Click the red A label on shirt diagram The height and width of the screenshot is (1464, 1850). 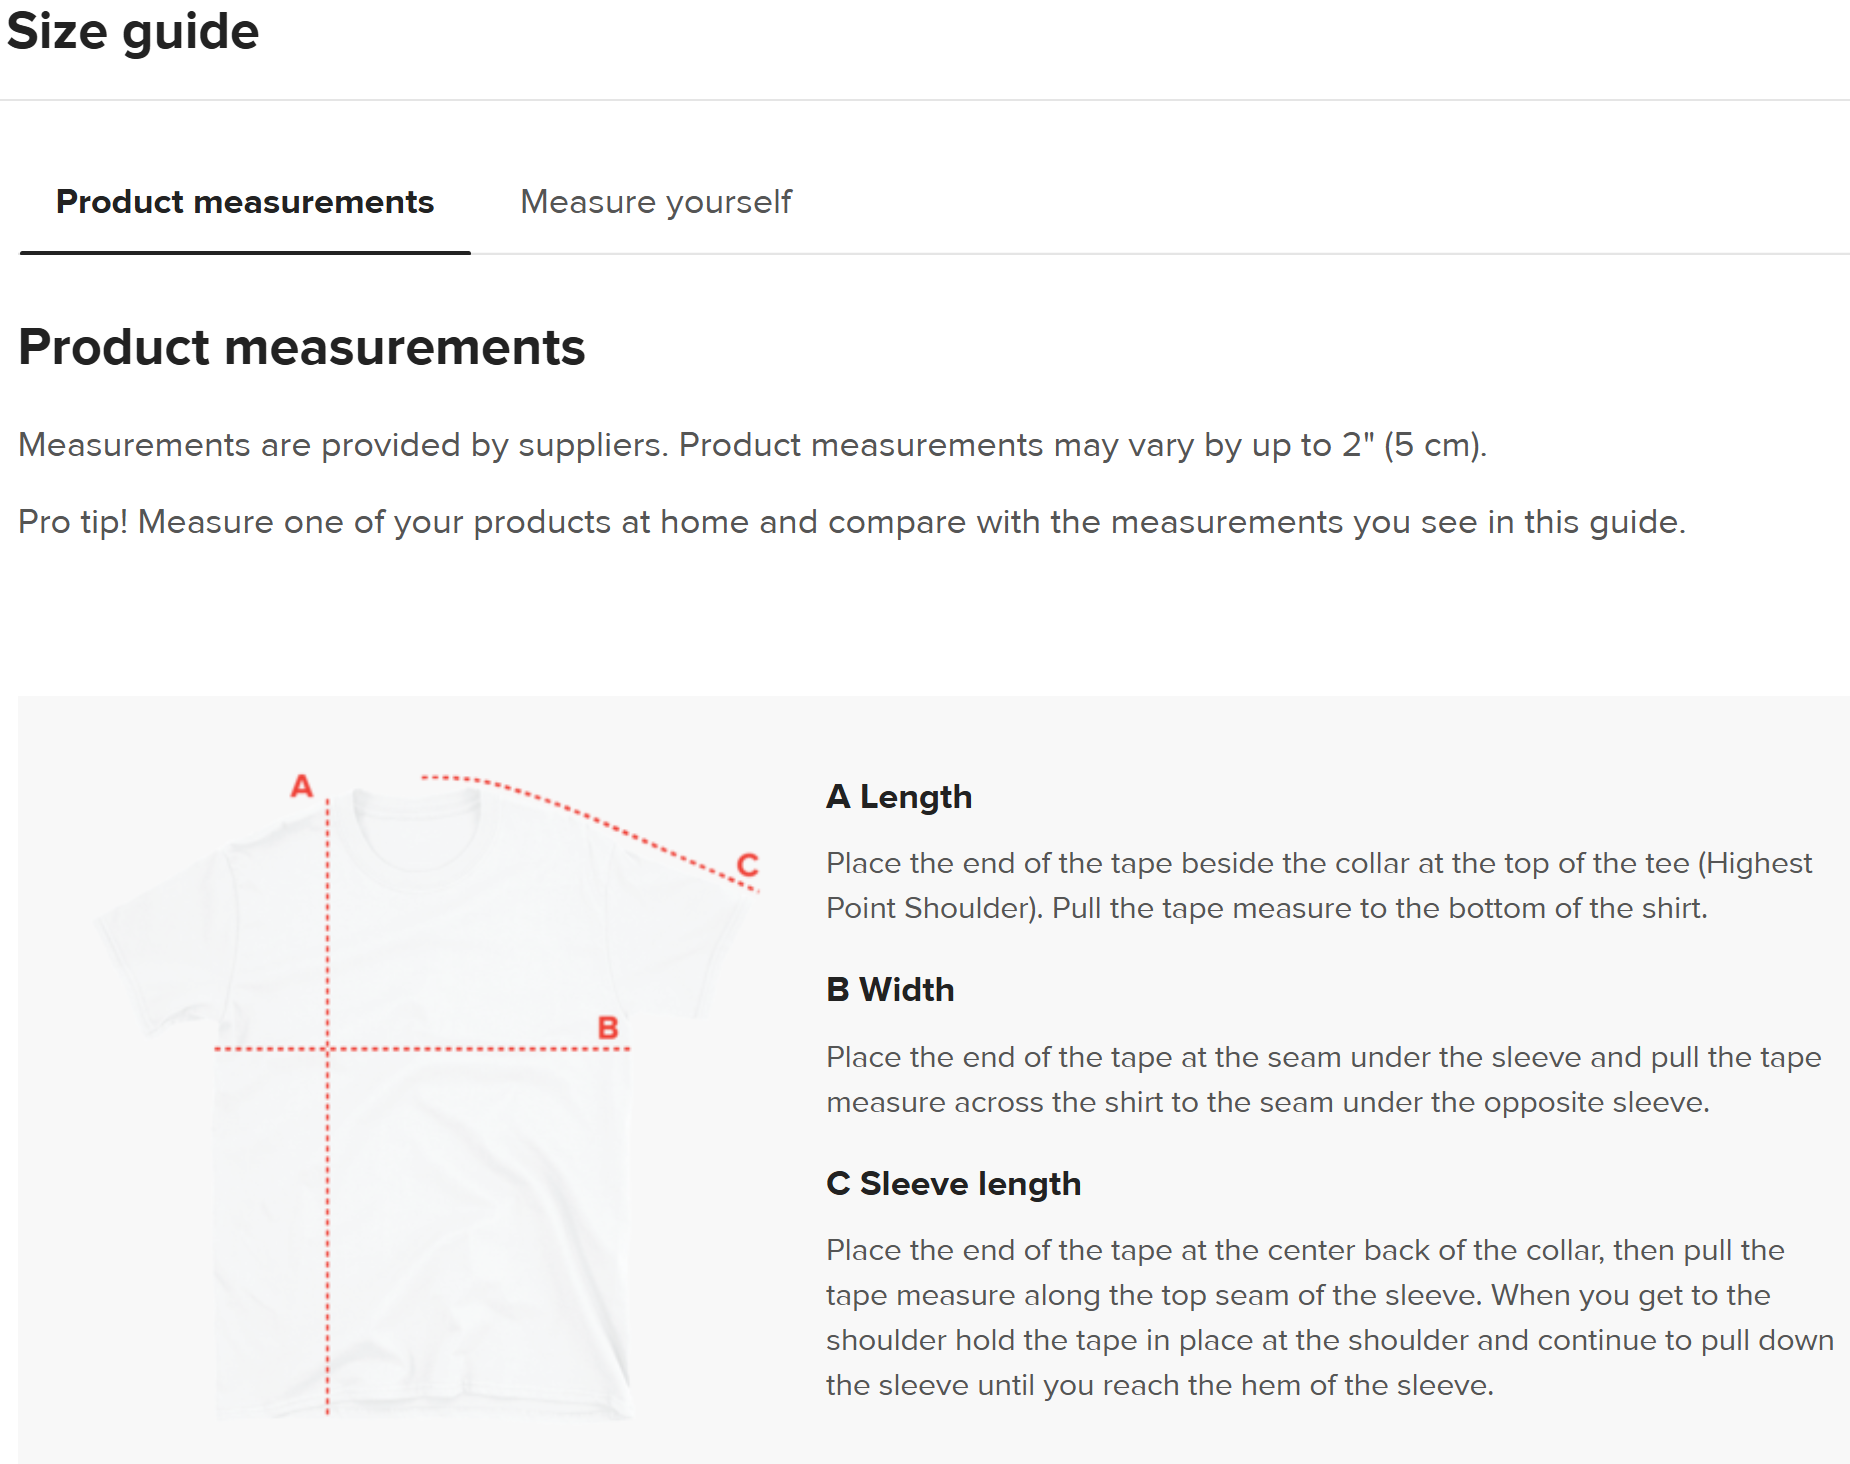(x=301, y=786)
